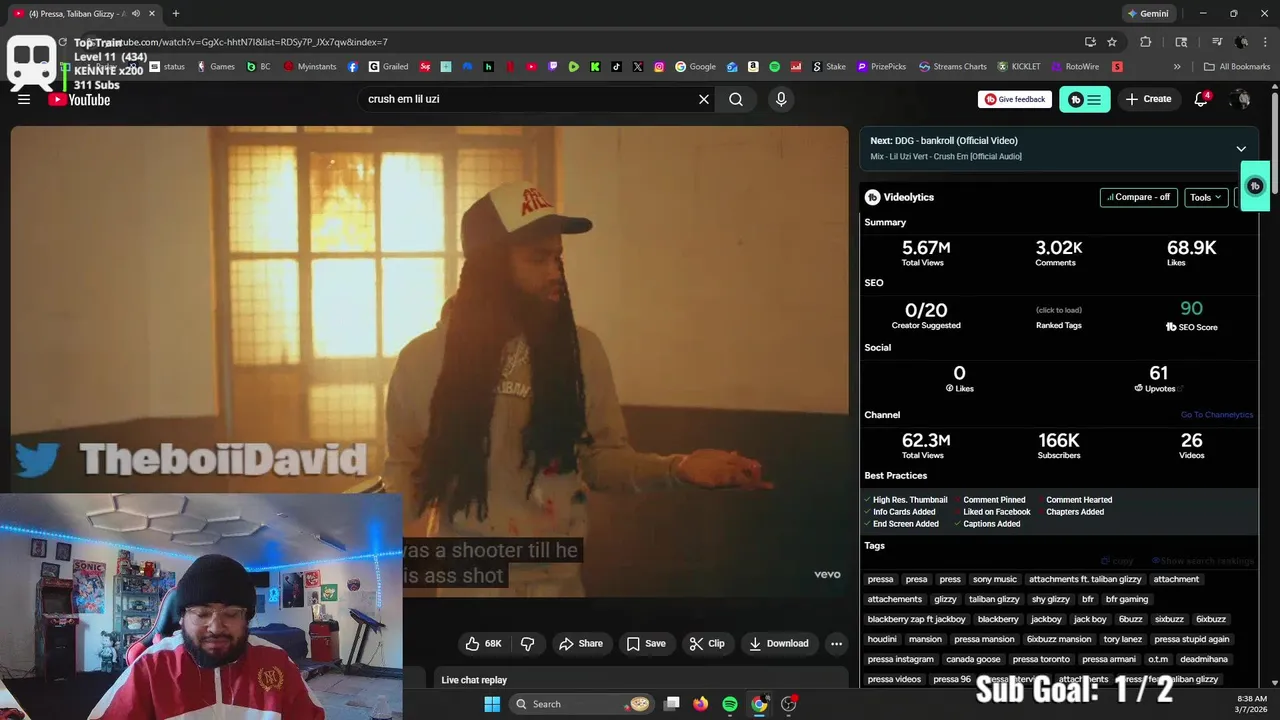Select the 'tory lanez' tag

tap(1122, 639)
